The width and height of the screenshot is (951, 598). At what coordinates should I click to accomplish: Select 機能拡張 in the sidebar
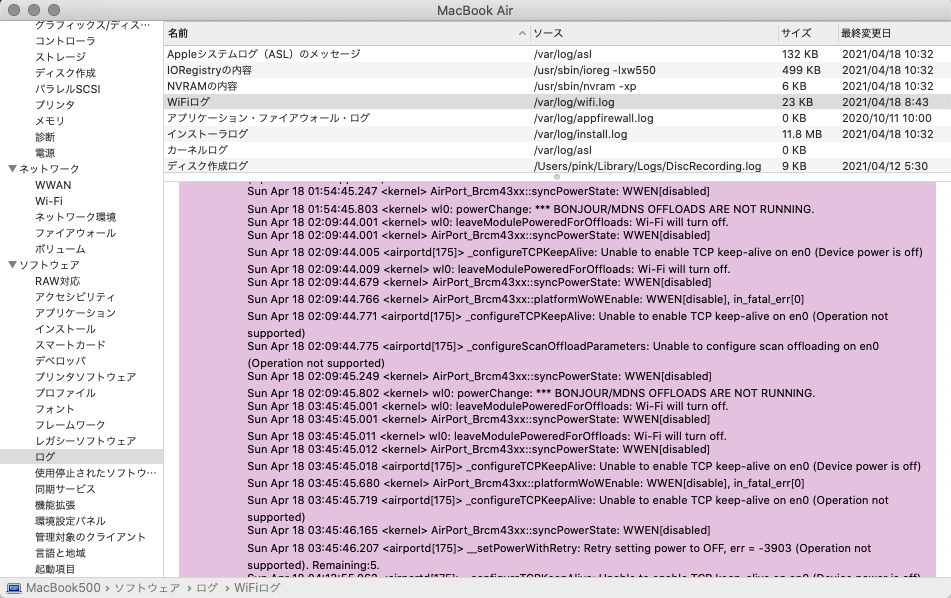pyautogui.click(x=54, y=505)
